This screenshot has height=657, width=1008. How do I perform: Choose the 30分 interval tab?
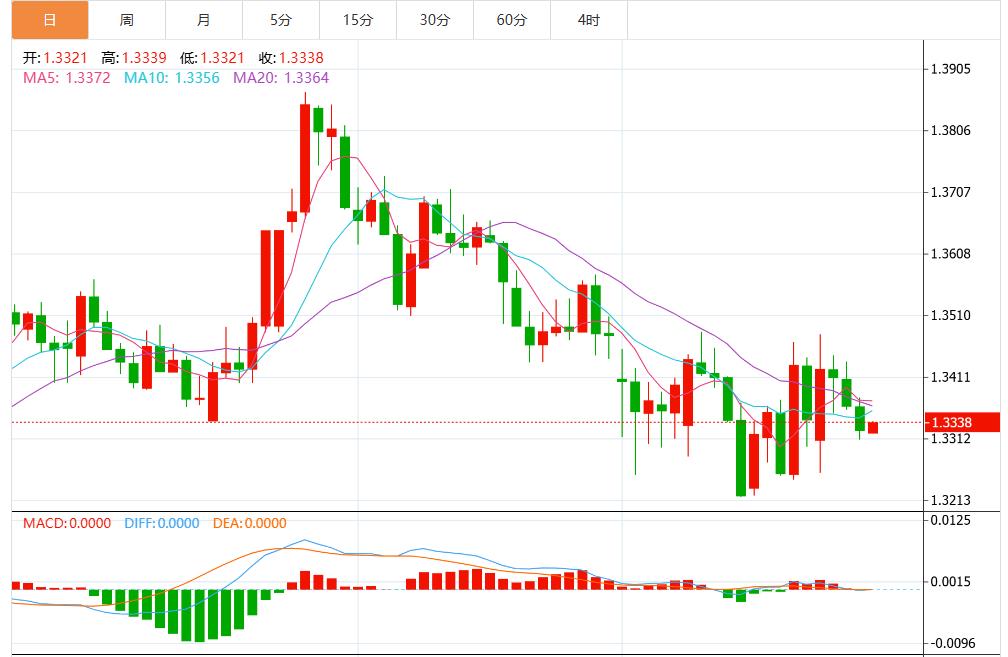(x=435, y=20)
